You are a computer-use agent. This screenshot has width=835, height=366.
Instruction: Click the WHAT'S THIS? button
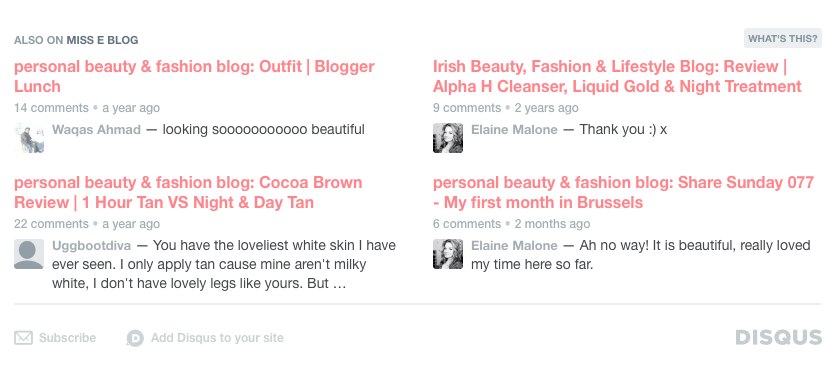(x=783, y=38)
